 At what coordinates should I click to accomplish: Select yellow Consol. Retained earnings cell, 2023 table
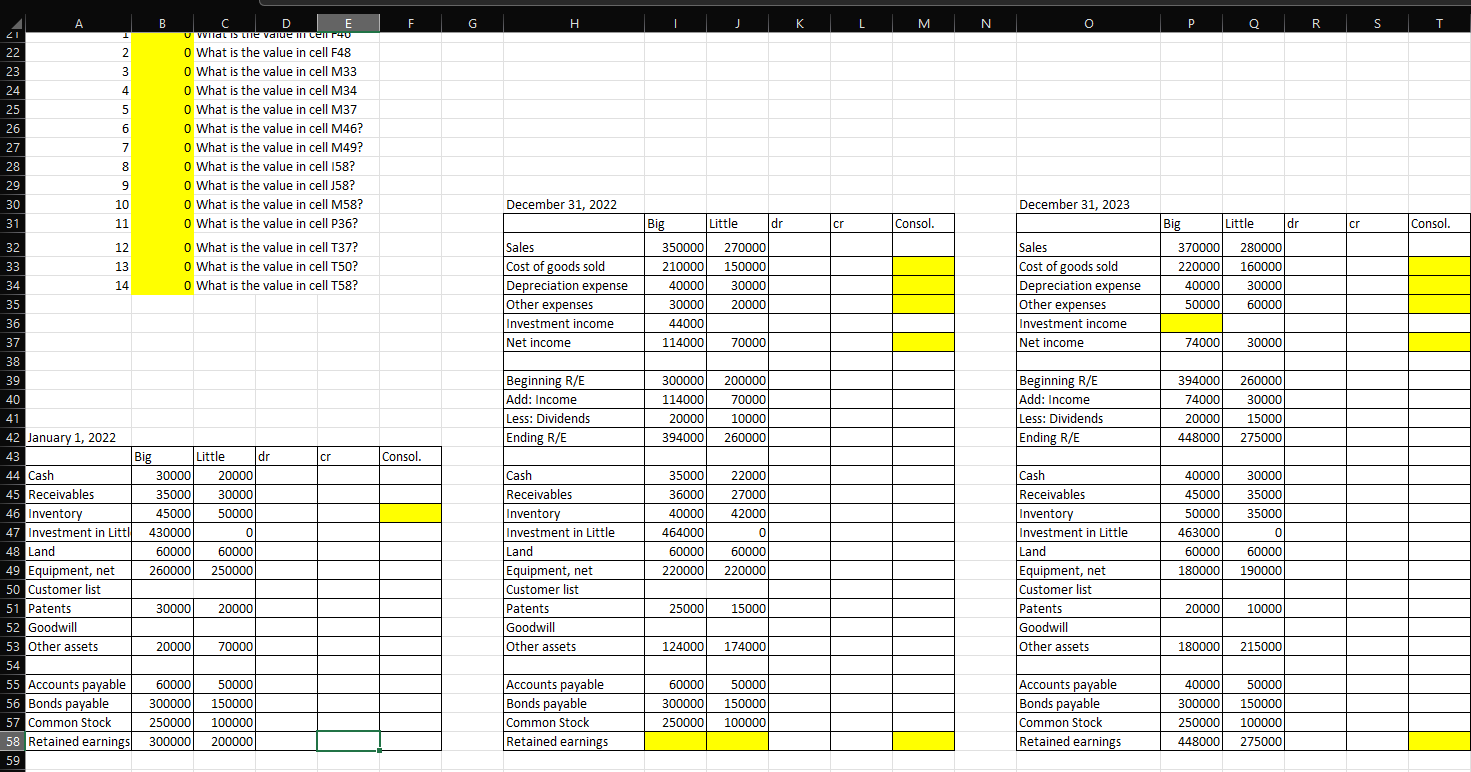pyautogui.click(x=1439, y=741)
